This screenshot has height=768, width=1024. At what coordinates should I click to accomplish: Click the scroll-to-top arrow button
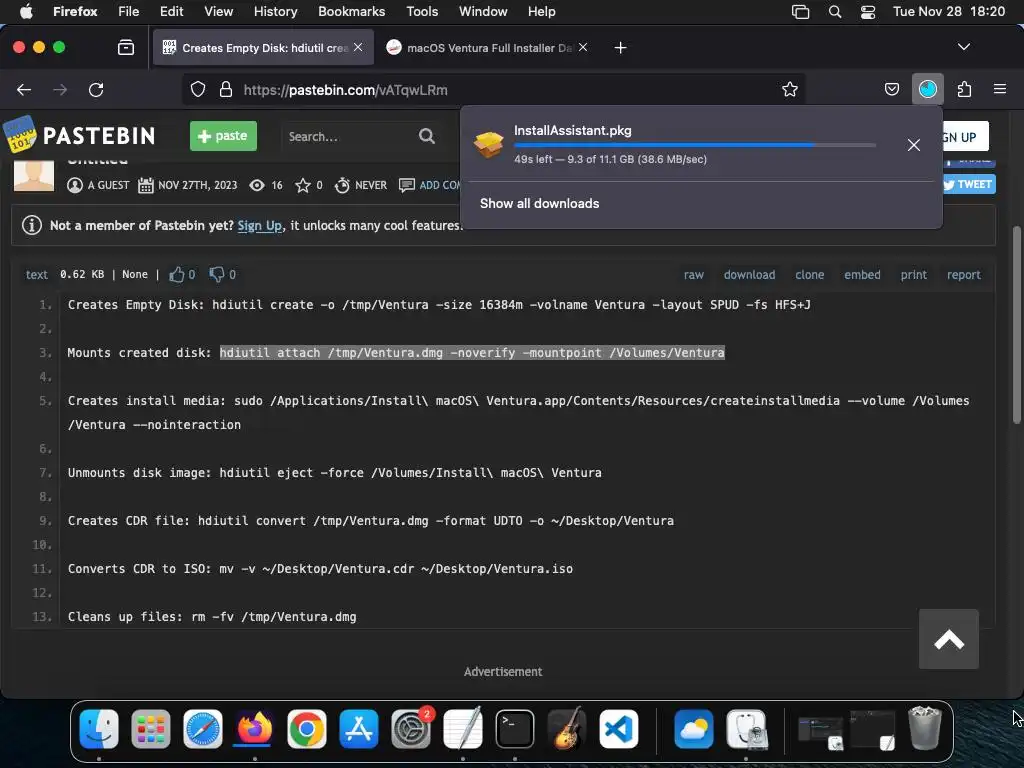[x=948, y=639]
